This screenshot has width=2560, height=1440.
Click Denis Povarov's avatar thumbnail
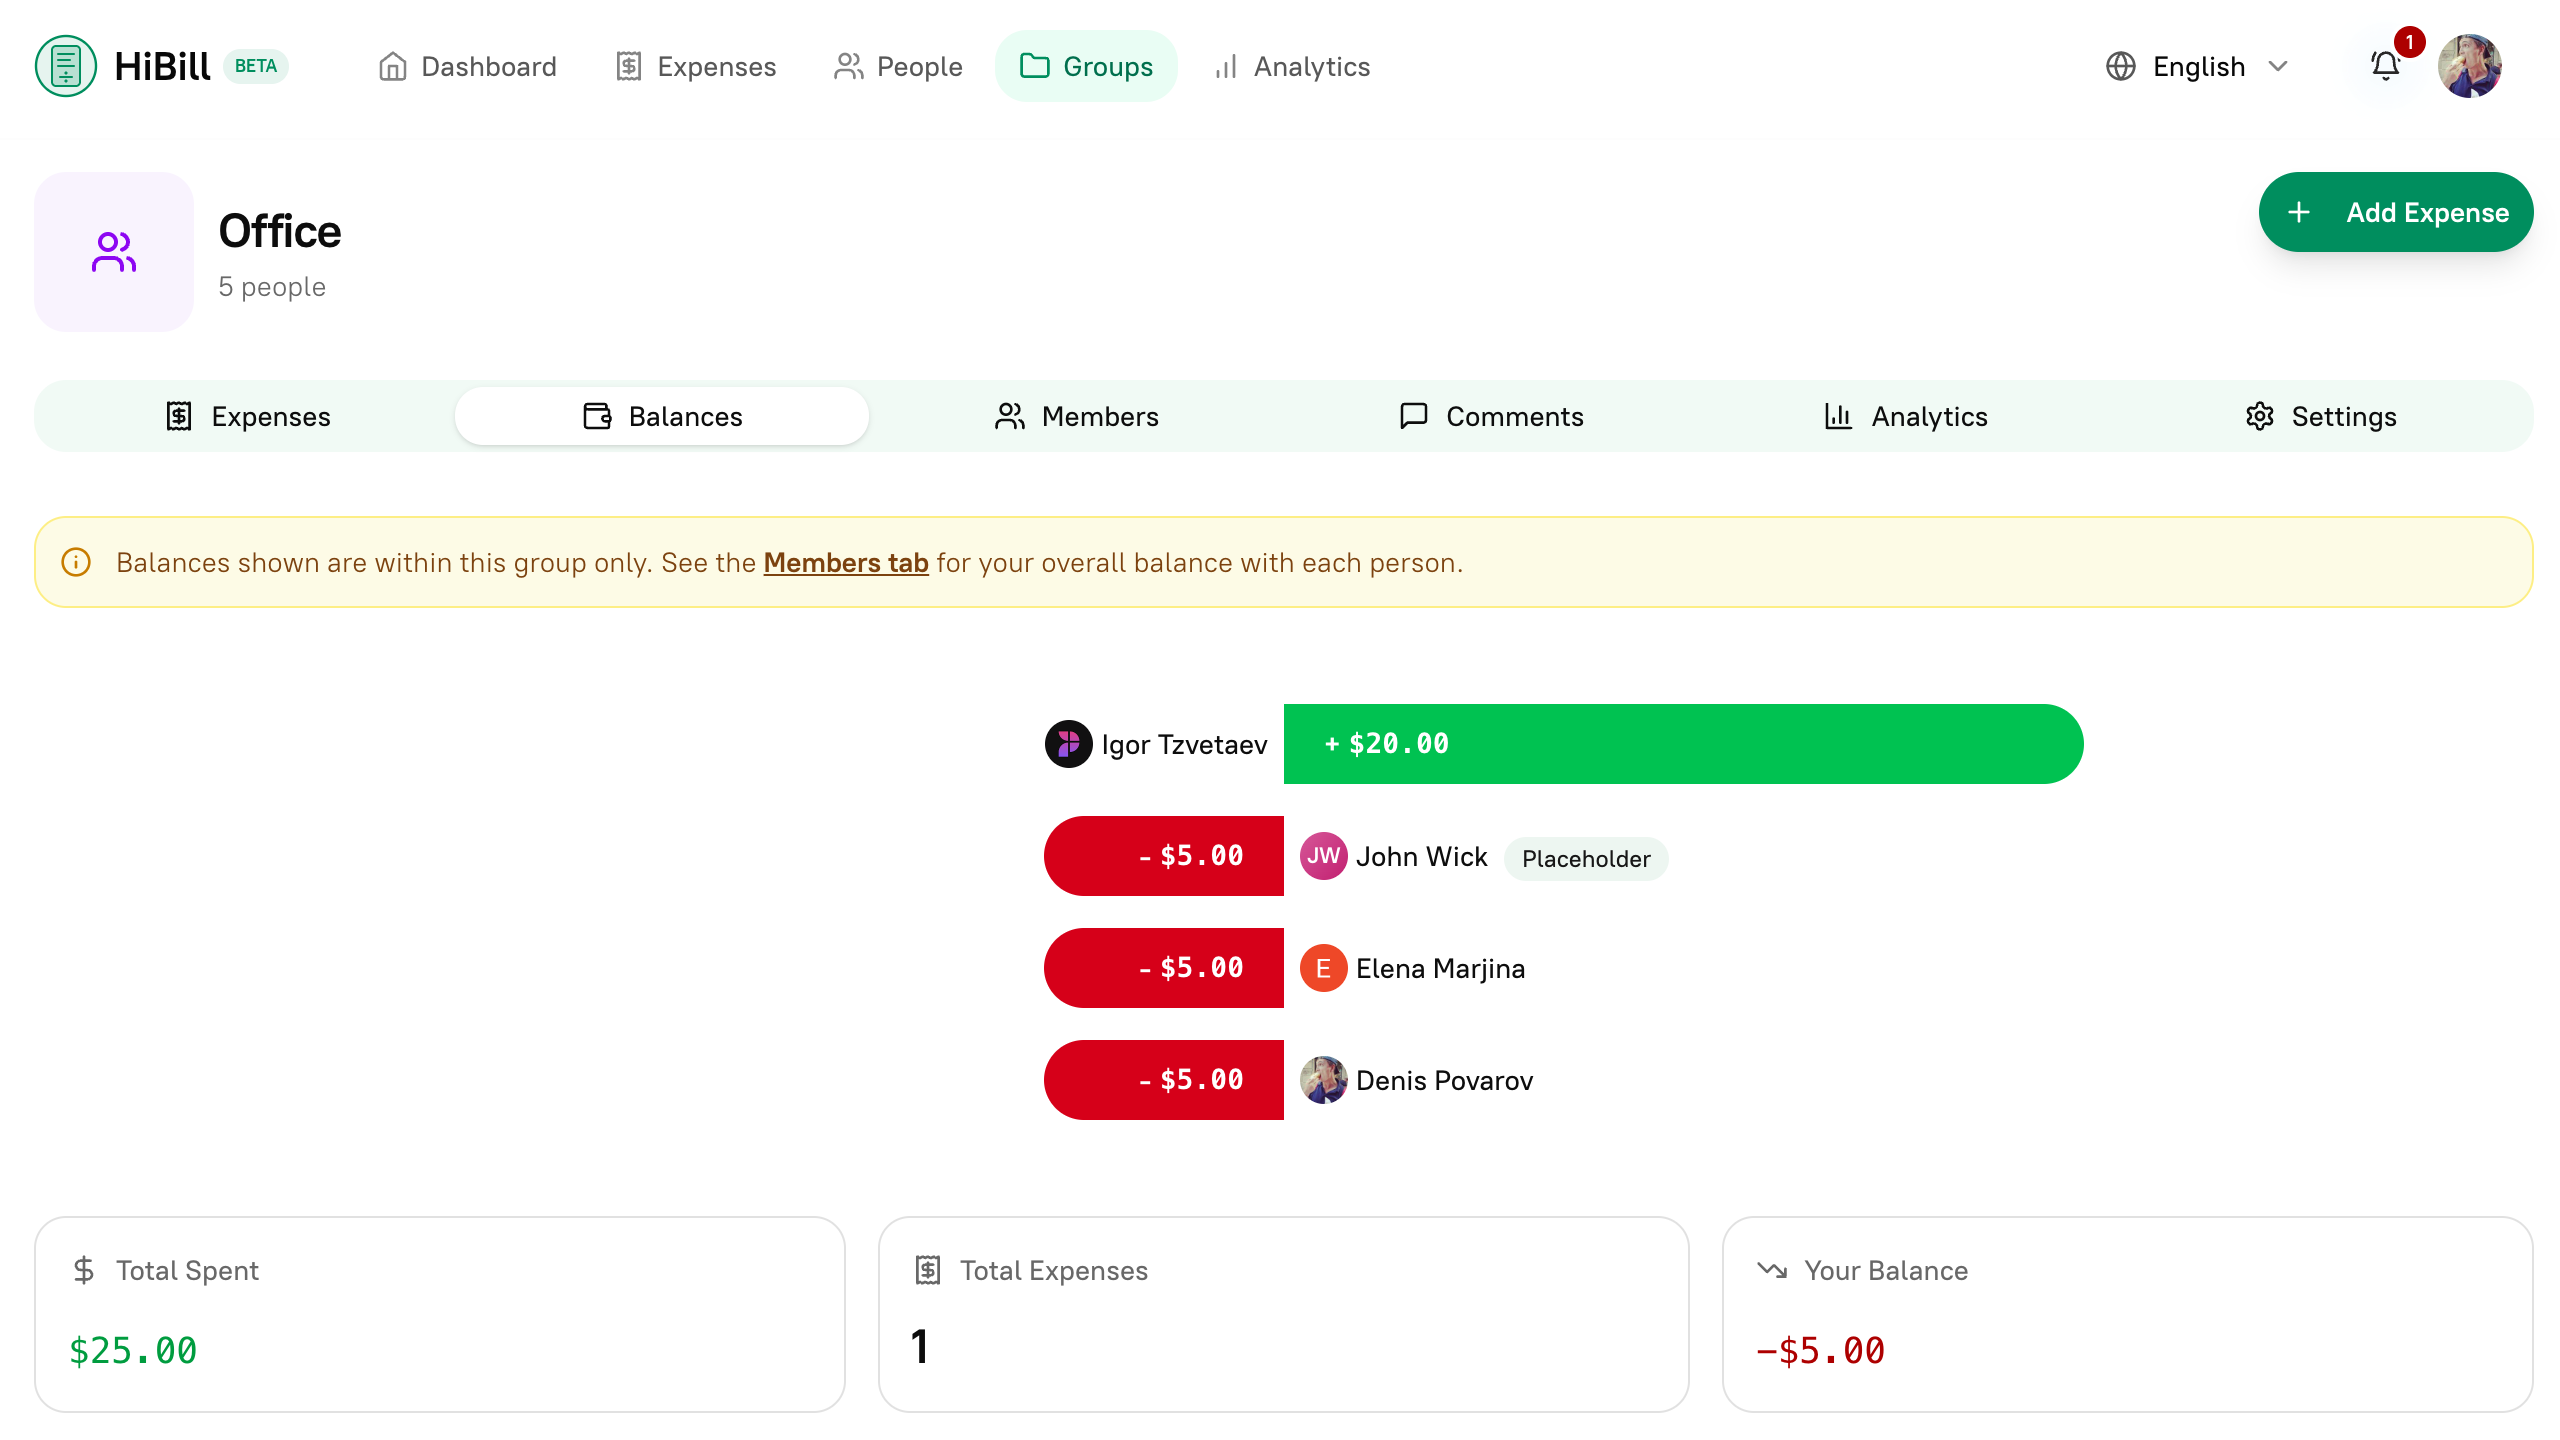tap(1323, 1080)
